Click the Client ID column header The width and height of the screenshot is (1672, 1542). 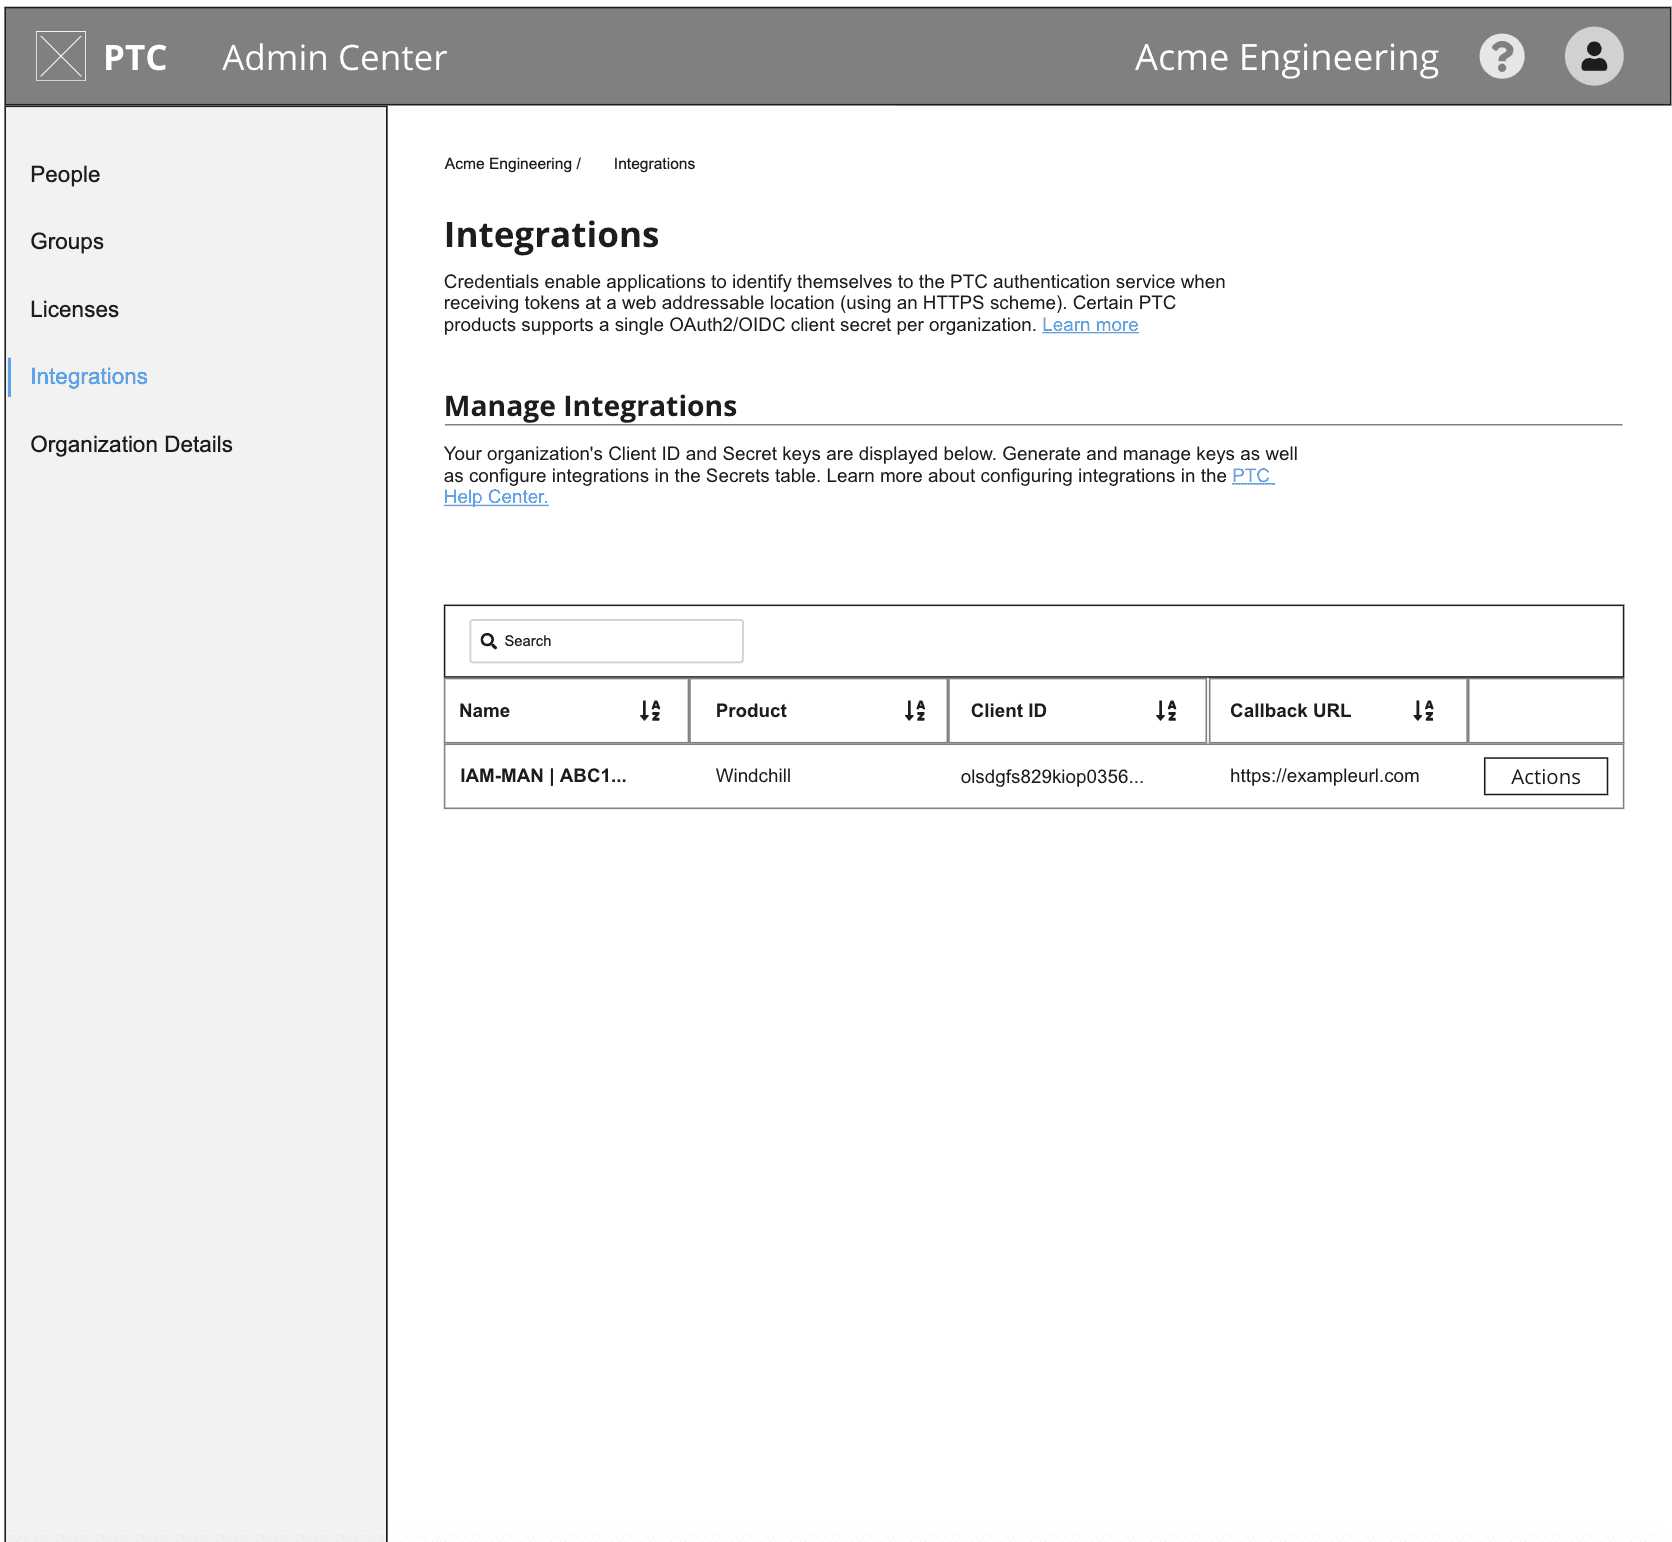(x=1078, y=711)
